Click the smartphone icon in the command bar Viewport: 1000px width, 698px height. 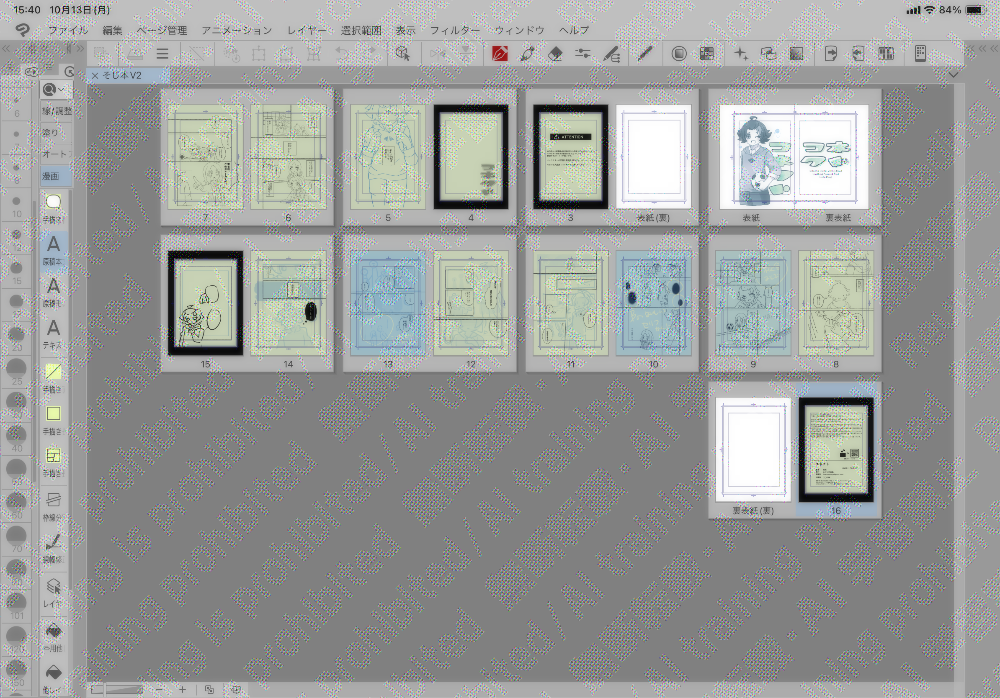pos(920,54)
